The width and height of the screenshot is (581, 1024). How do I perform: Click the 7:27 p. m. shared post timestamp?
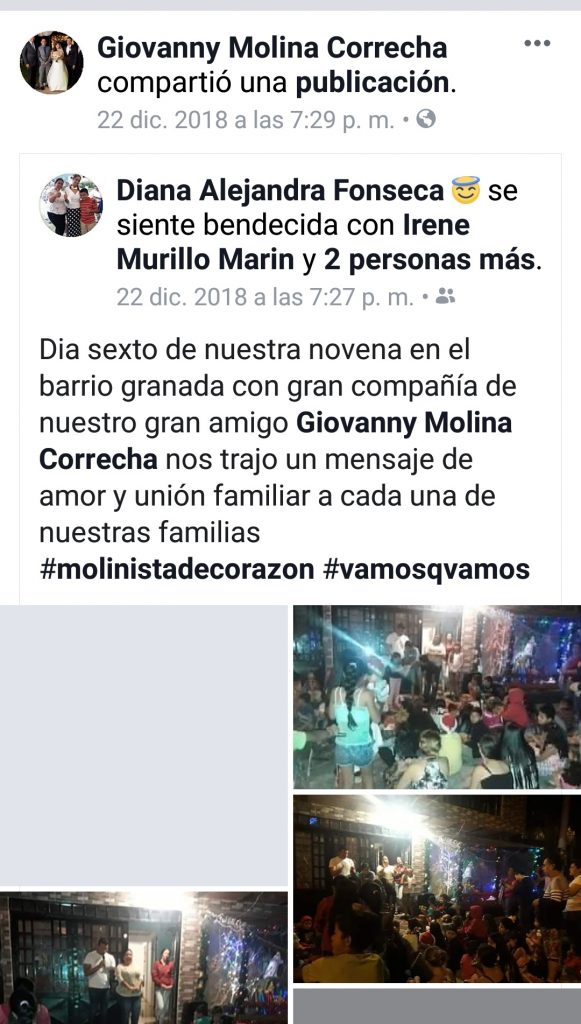coord(265,297)
